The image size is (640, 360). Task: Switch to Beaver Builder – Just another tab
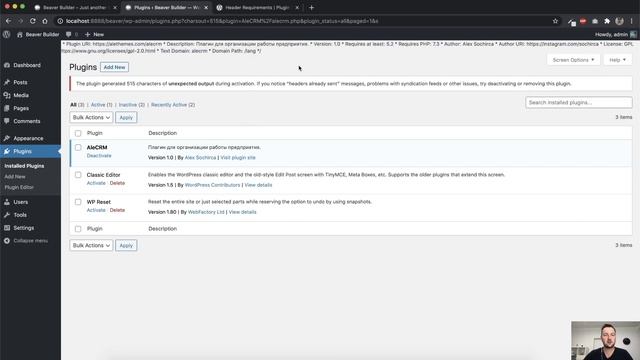coord(76,7)
